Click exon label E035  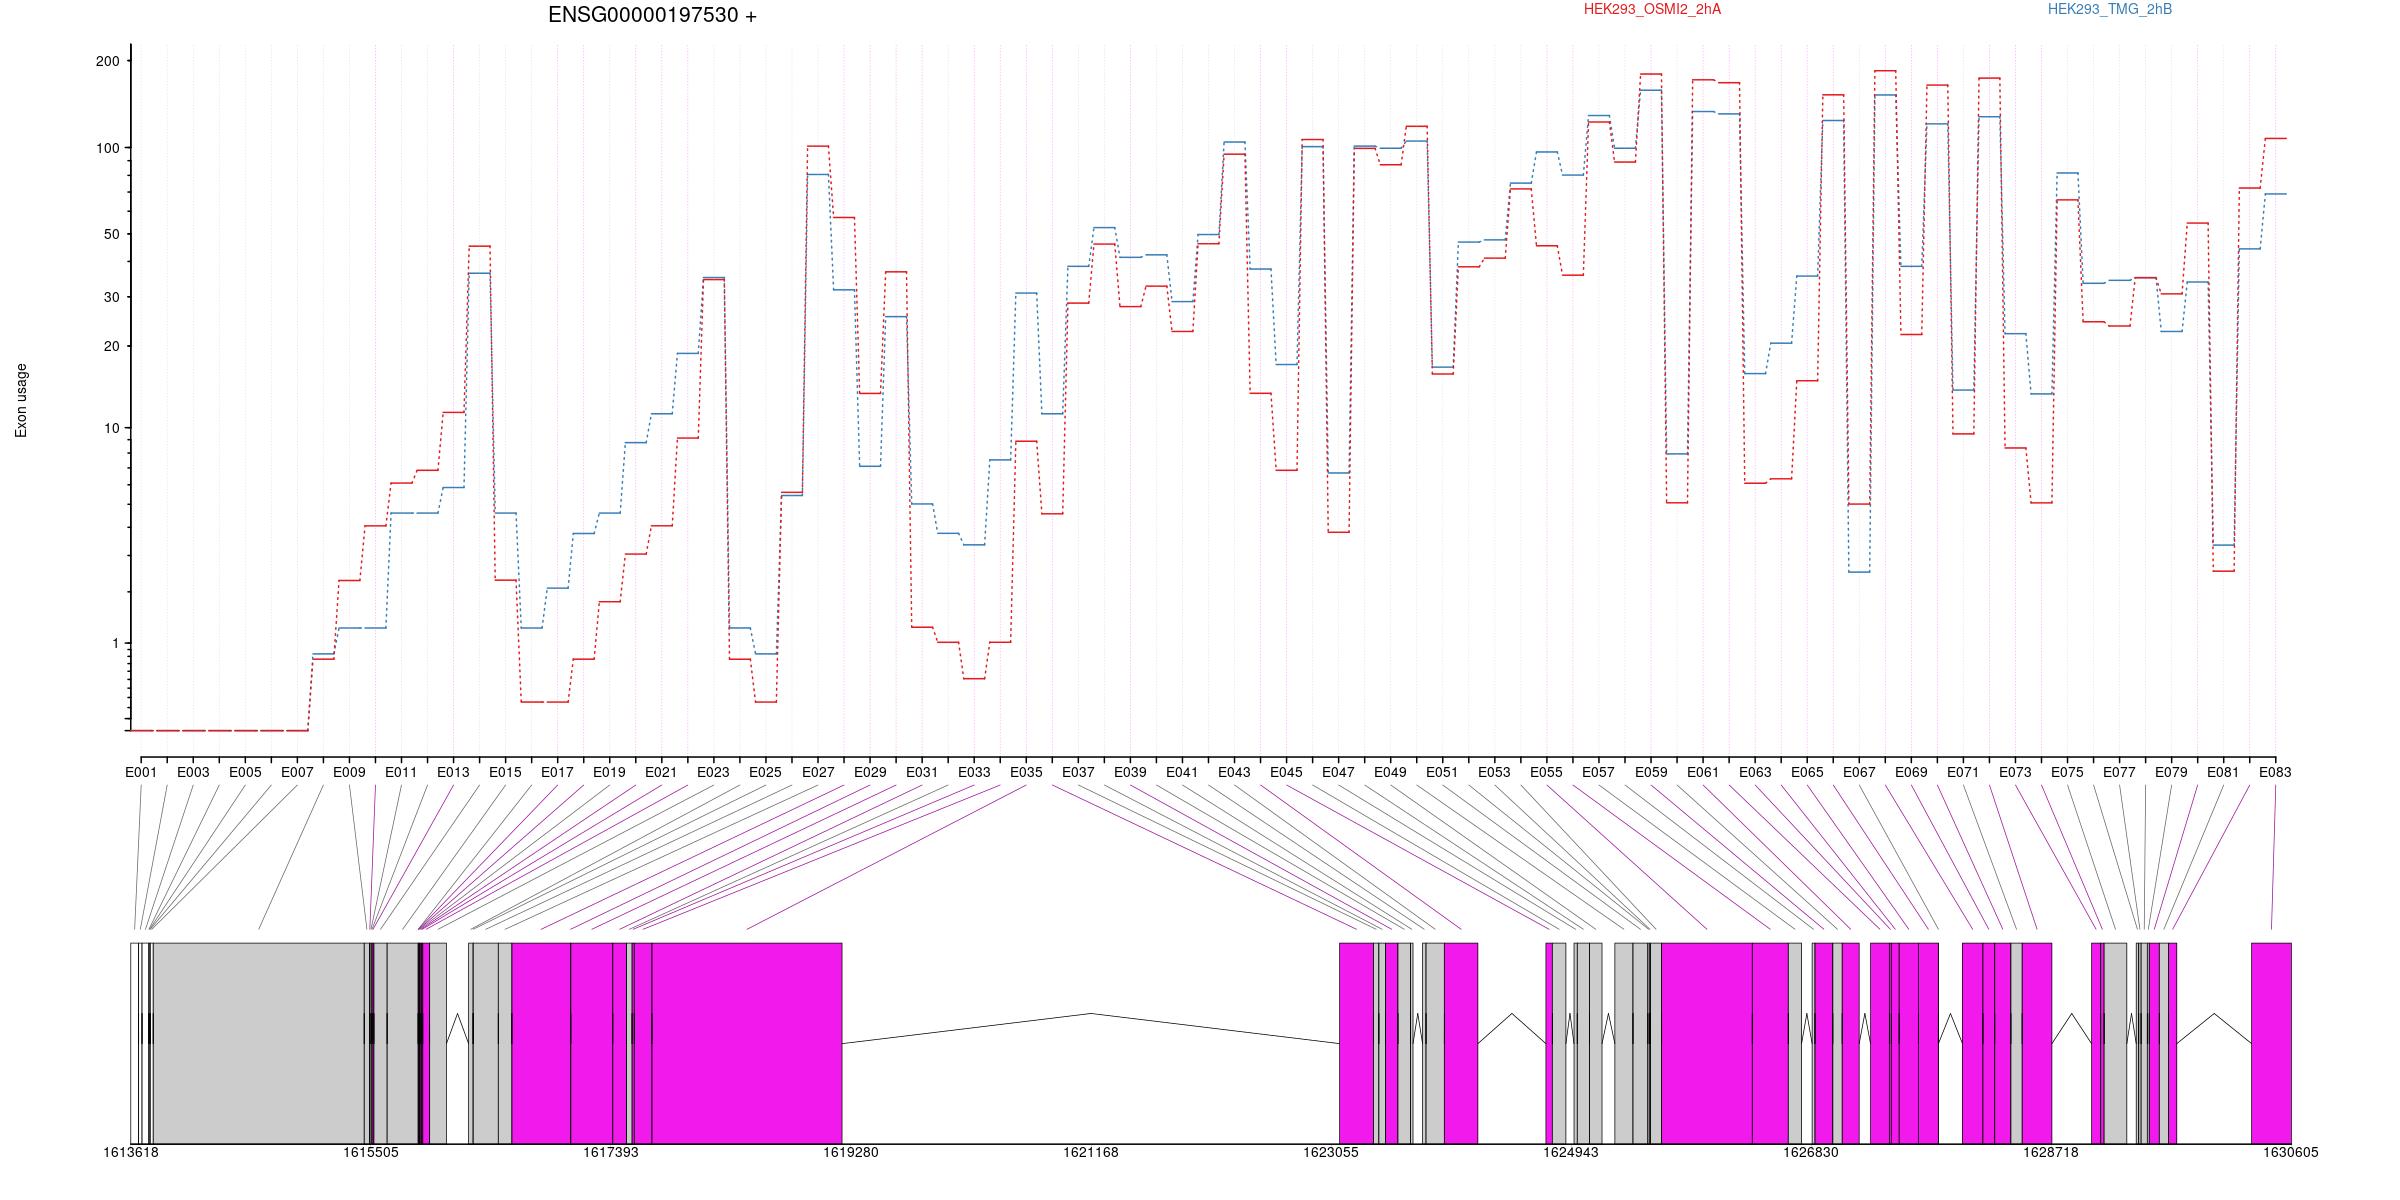tap(1026, 772)
